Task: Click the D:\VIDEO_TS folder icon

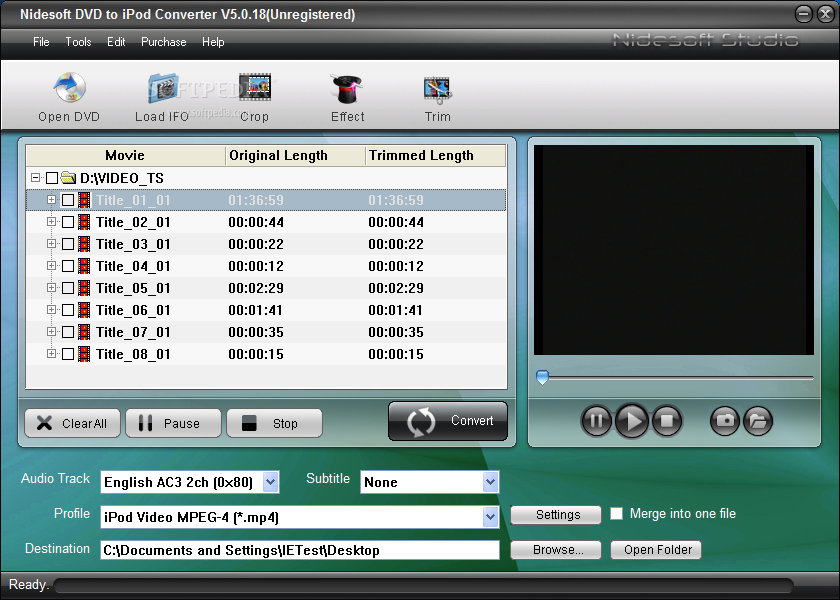Action: coord(68,177)
